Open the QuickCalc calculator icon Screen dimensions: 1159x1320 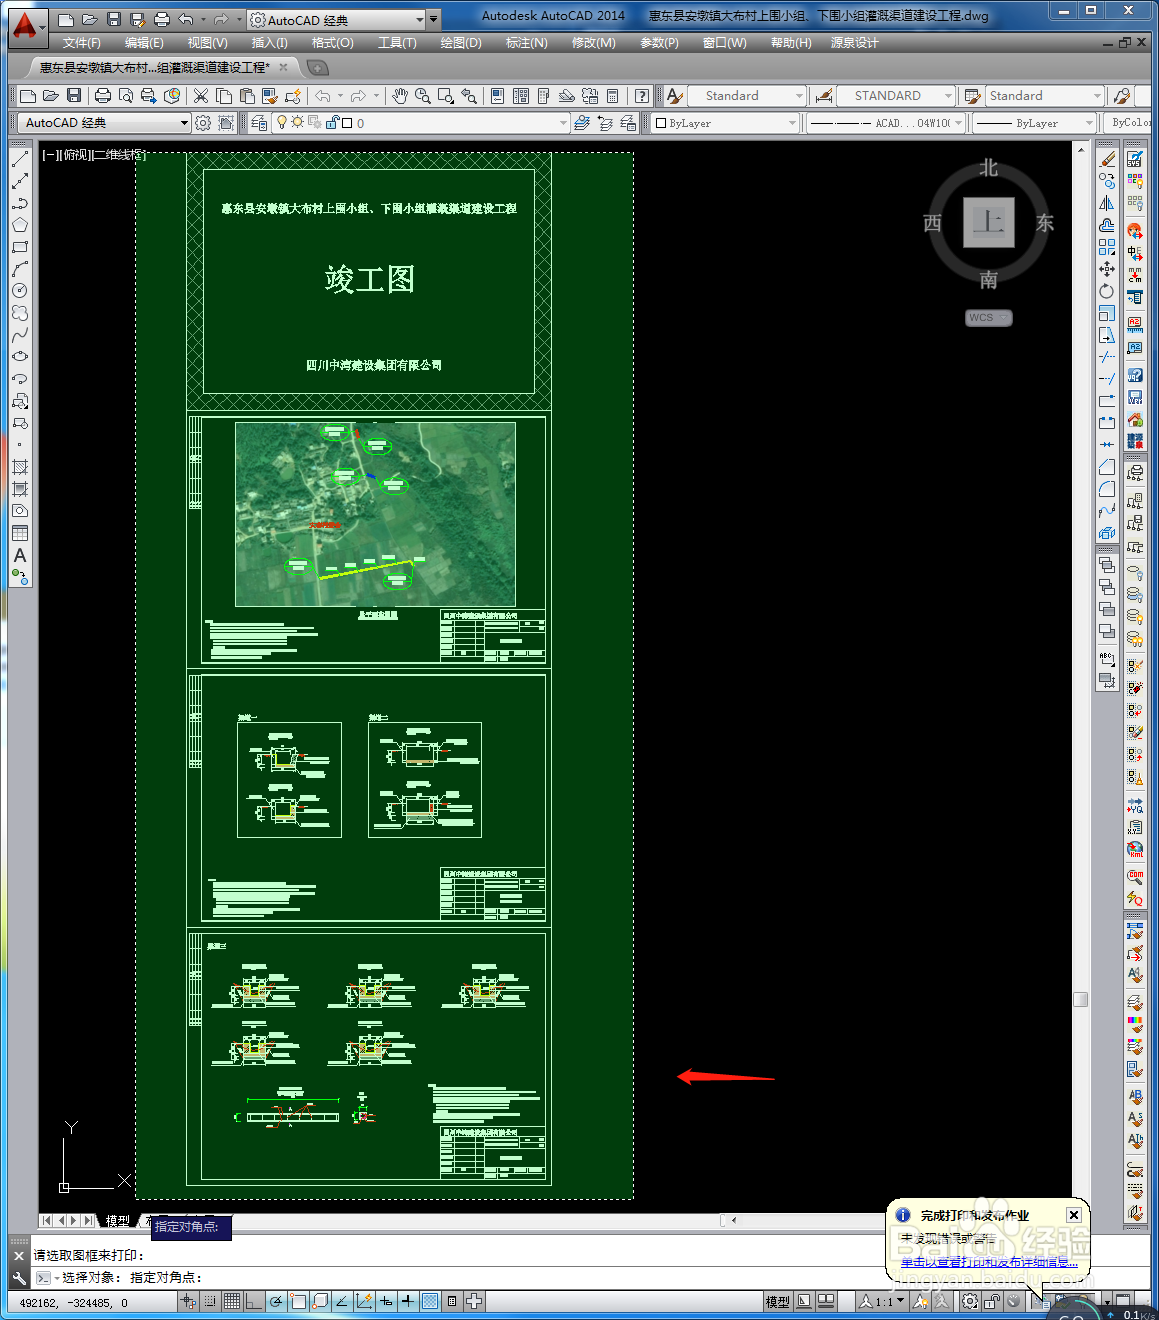(x=613, y=96)
